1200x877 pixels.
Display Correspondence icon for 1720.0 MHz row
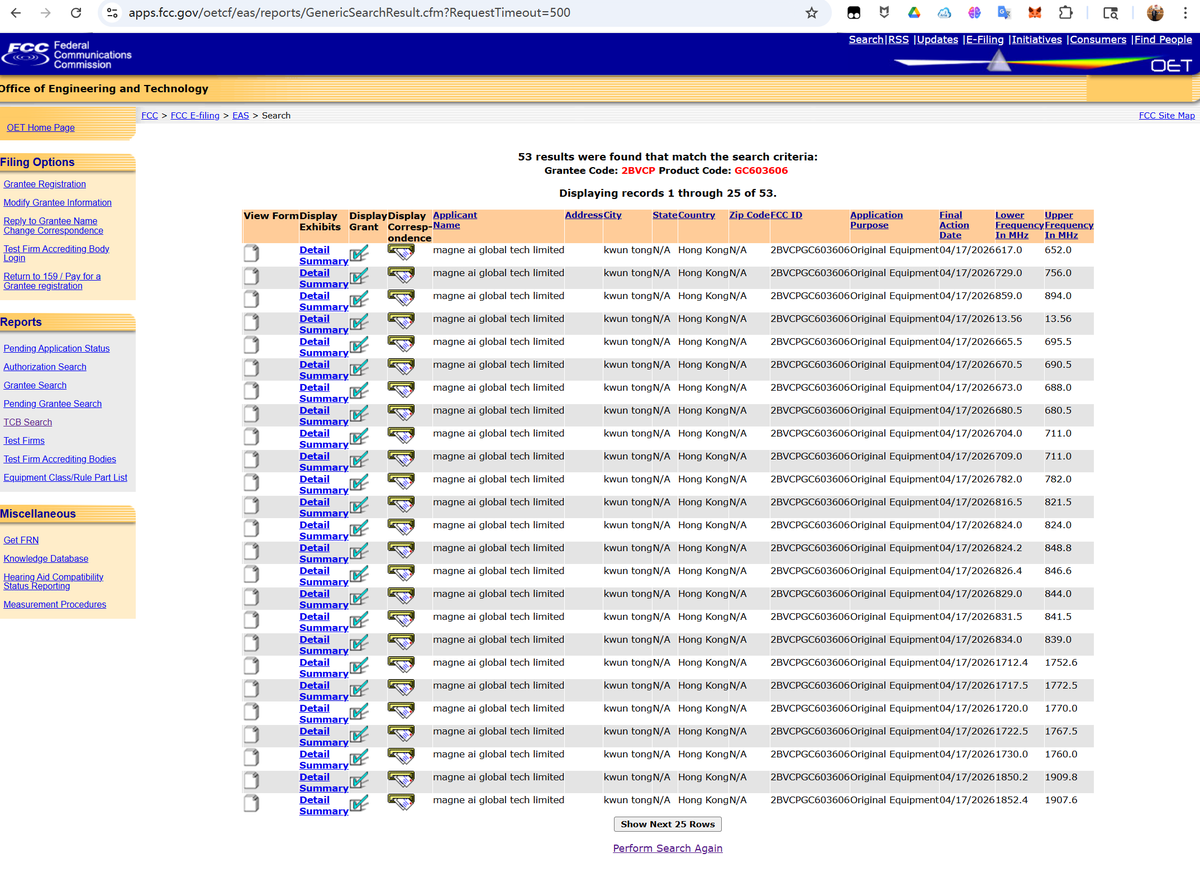pyautogui.click(x=401, y=711)
